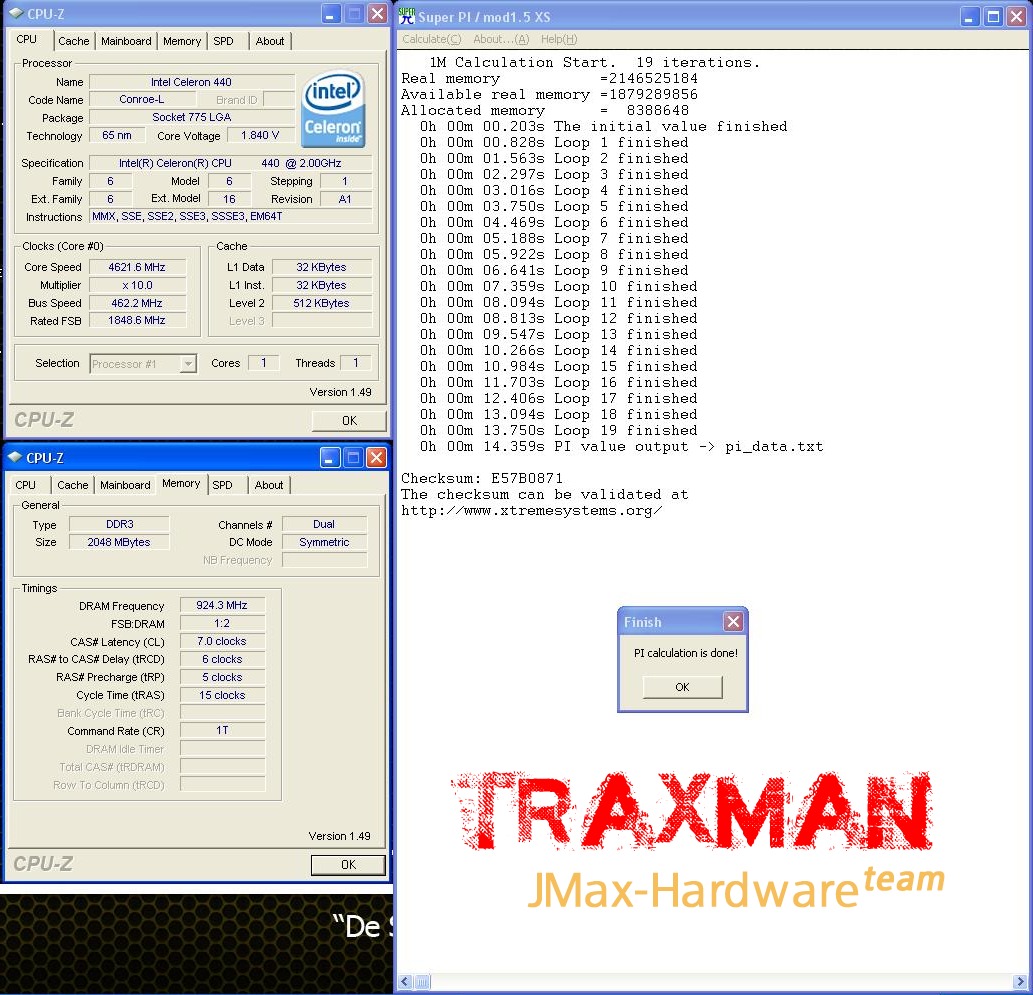1033x995 pixels.
Task: Click the Instructions field MMX, SSE list
Action: click(x=231, y=216)
